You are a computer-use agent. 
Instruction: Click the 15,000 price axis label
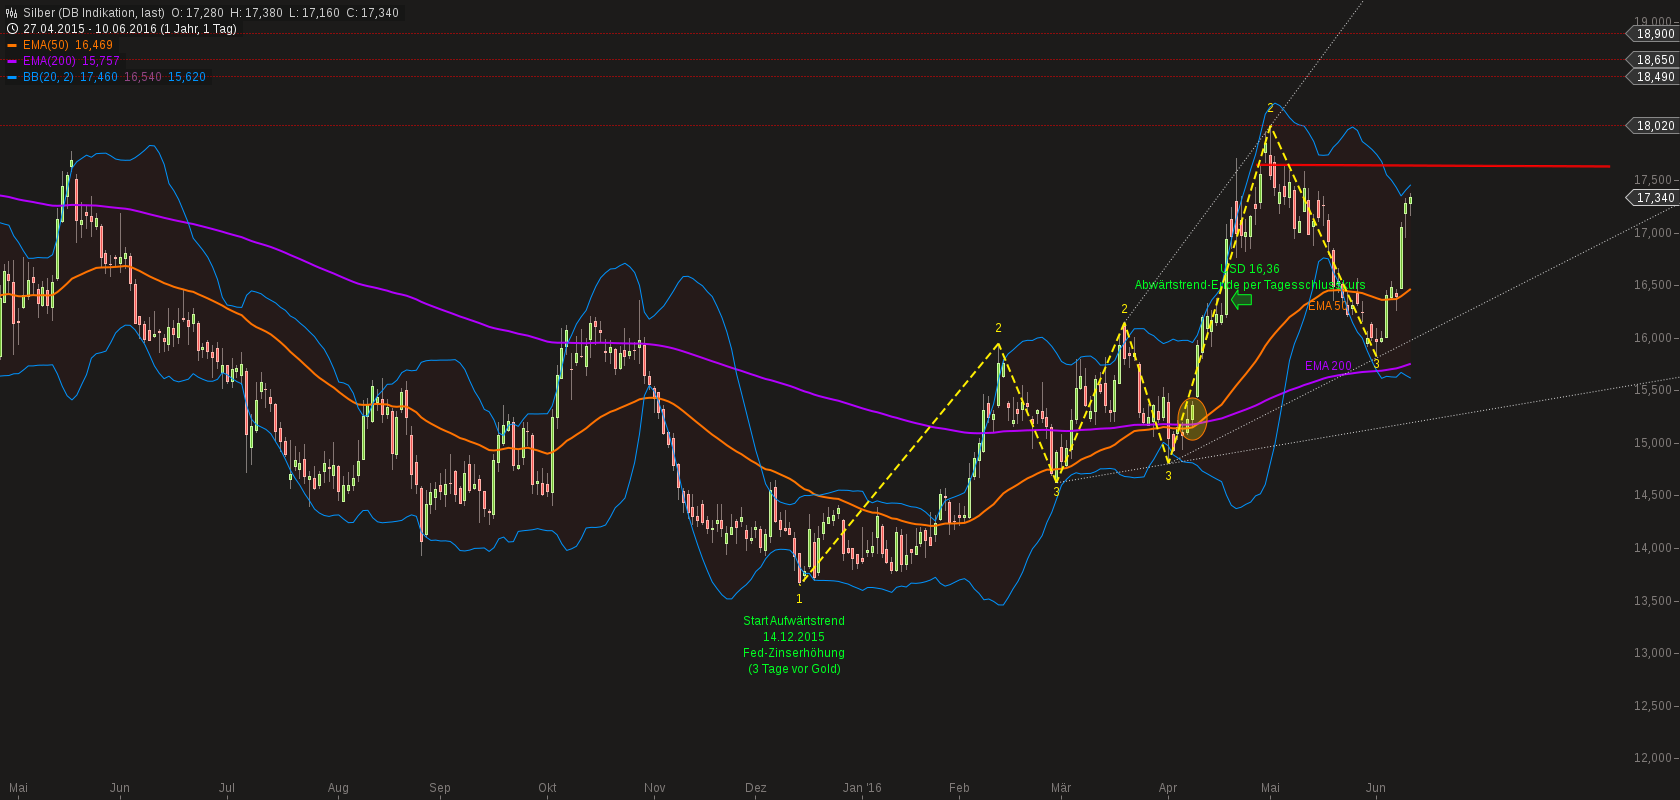tap(1653, 443)
